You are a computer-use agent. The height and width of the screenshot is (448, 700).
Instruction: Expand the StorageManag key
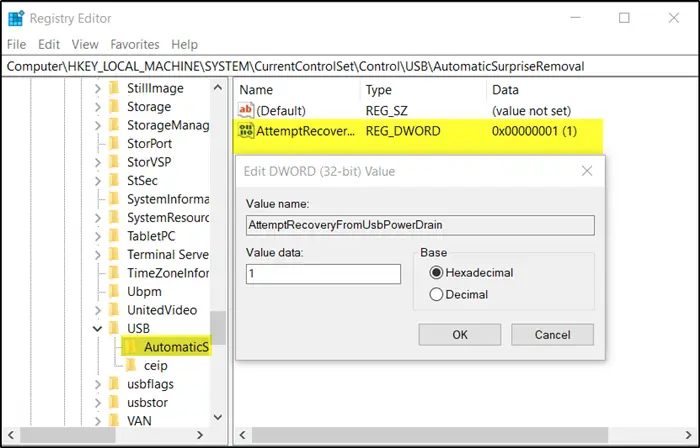click(x=98, y=125)
